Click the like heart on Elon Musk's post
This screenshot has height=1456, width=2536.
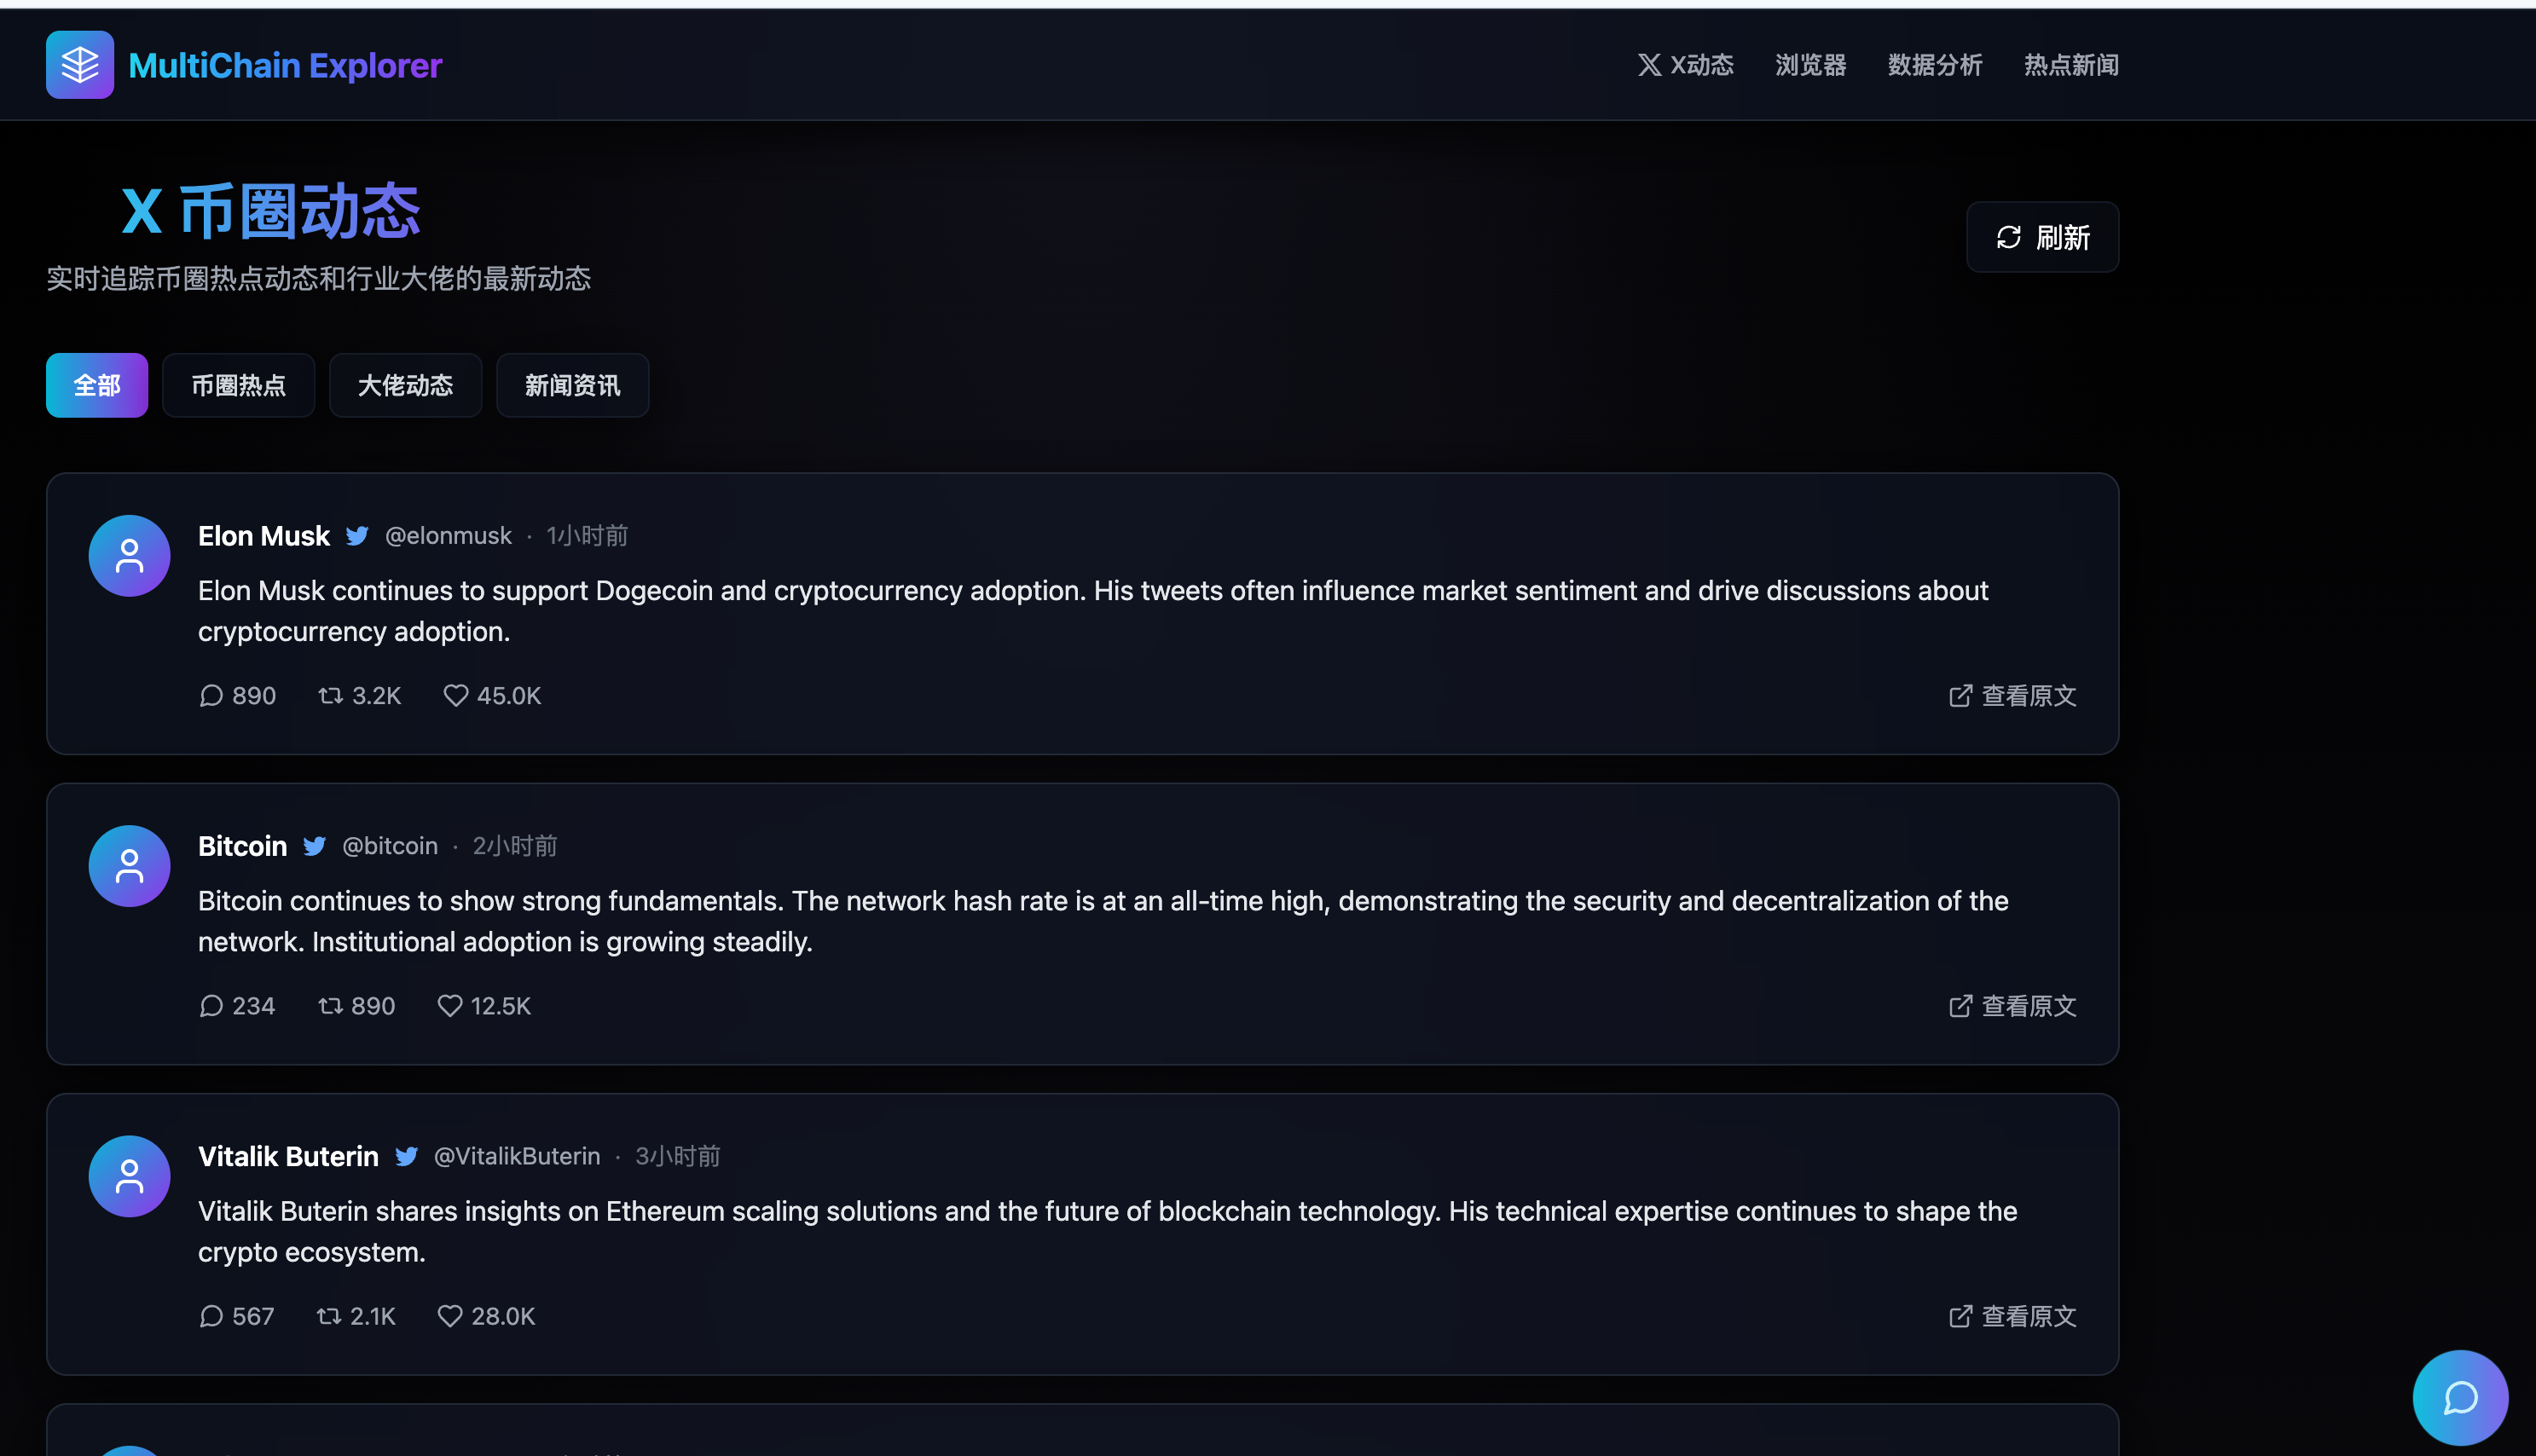pyautogui.click(x=456, y=696)
